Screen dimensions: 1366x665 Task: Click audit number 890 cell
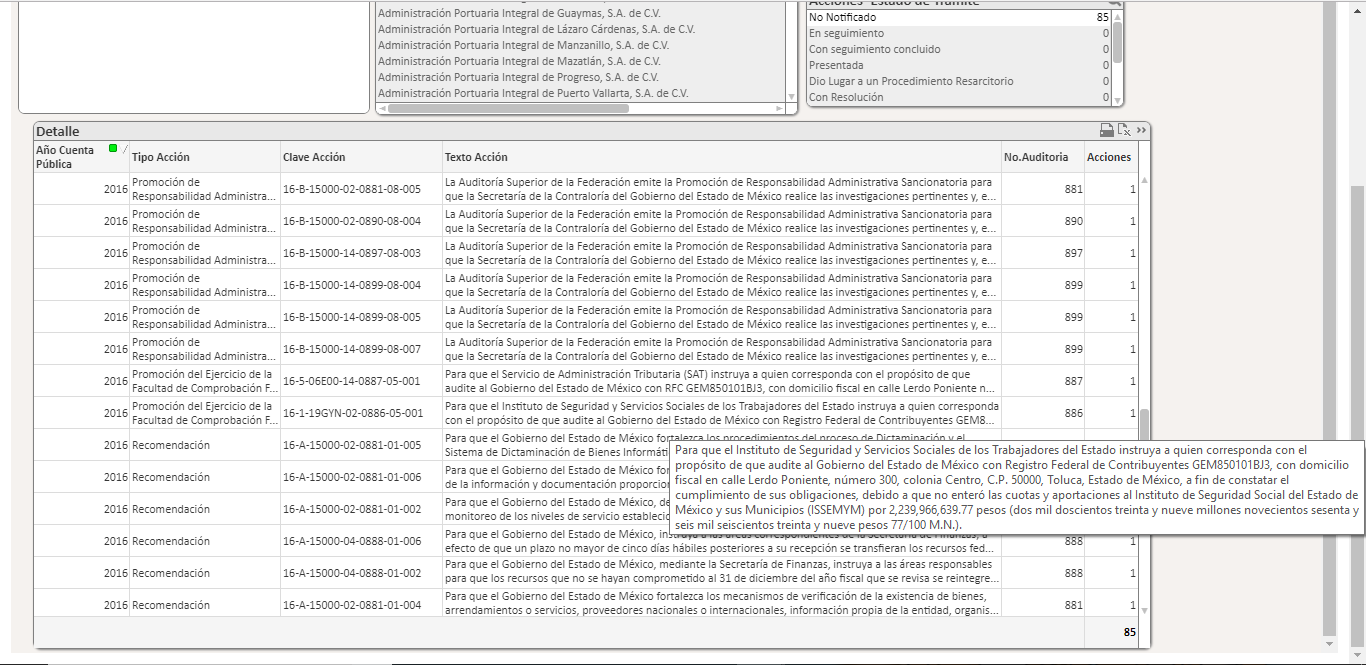[x=1043, y=221]
